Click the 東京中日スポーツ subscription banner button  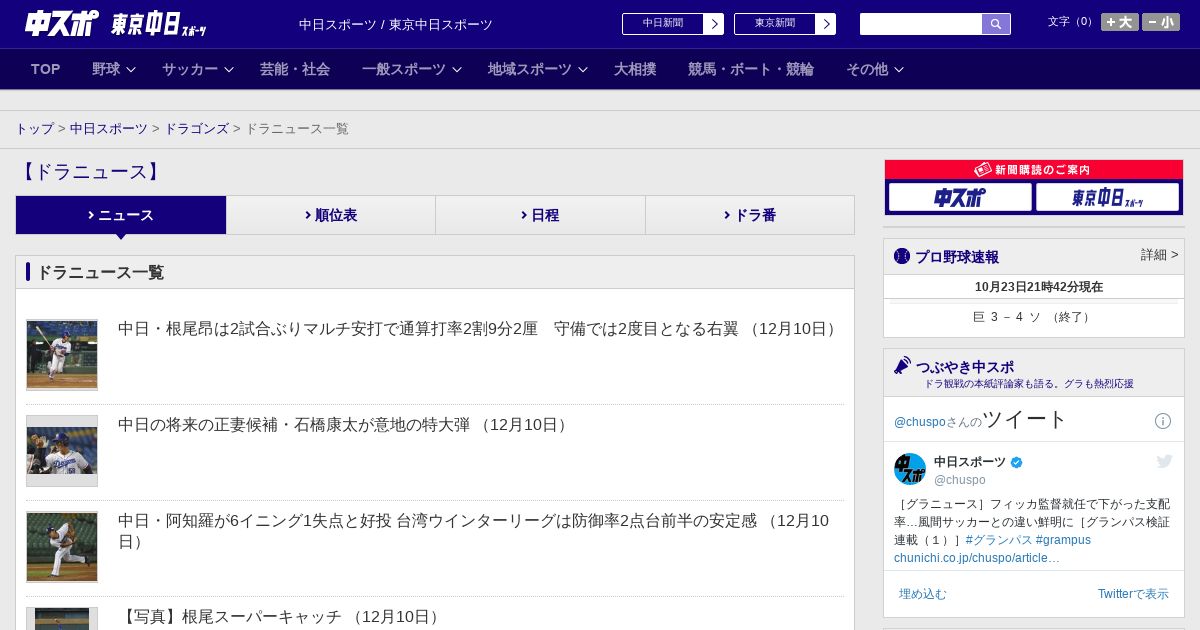(x=1107, y=197)
